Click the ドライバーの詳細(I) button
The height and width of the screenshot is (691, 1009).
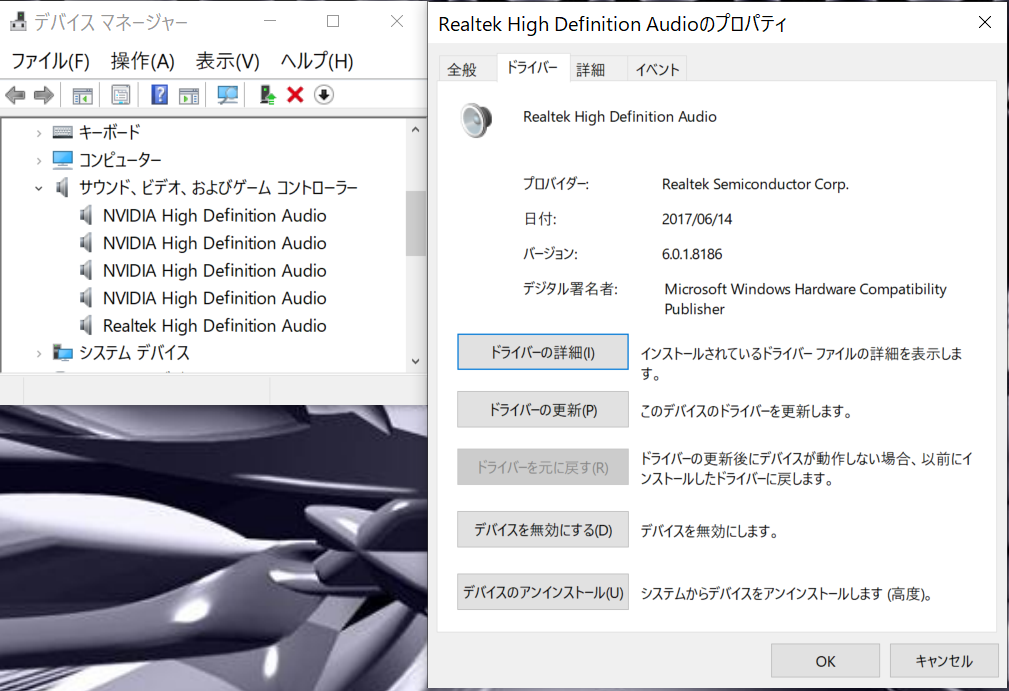pos(542,352)
